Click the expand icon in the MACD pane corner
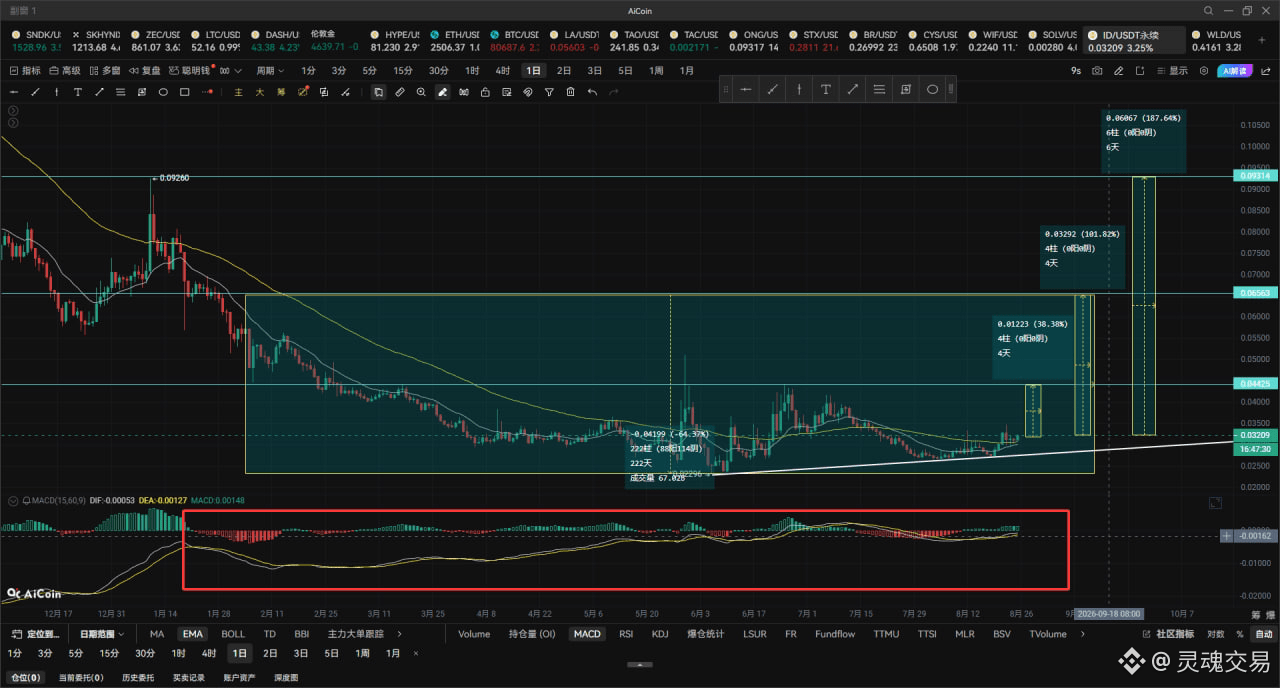Viewport: 1280px width, 688px height. pyautogui.click(x=1215, y=502)
